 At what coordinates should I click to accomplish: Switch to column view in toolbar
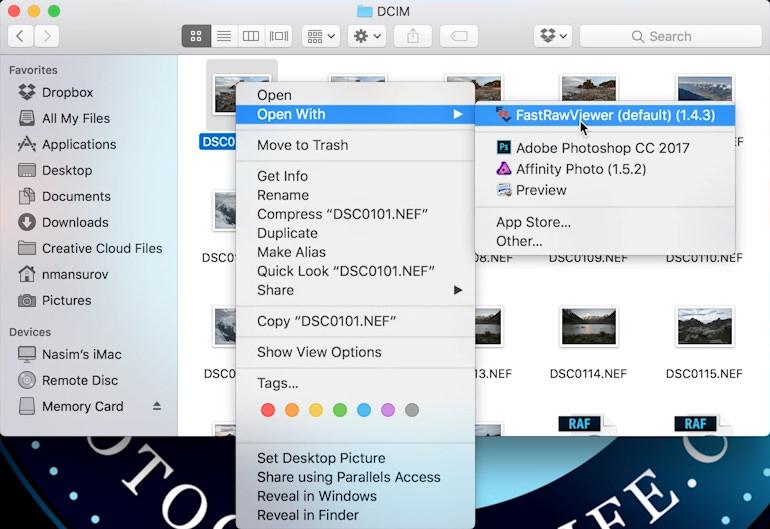tap(251, 36)
